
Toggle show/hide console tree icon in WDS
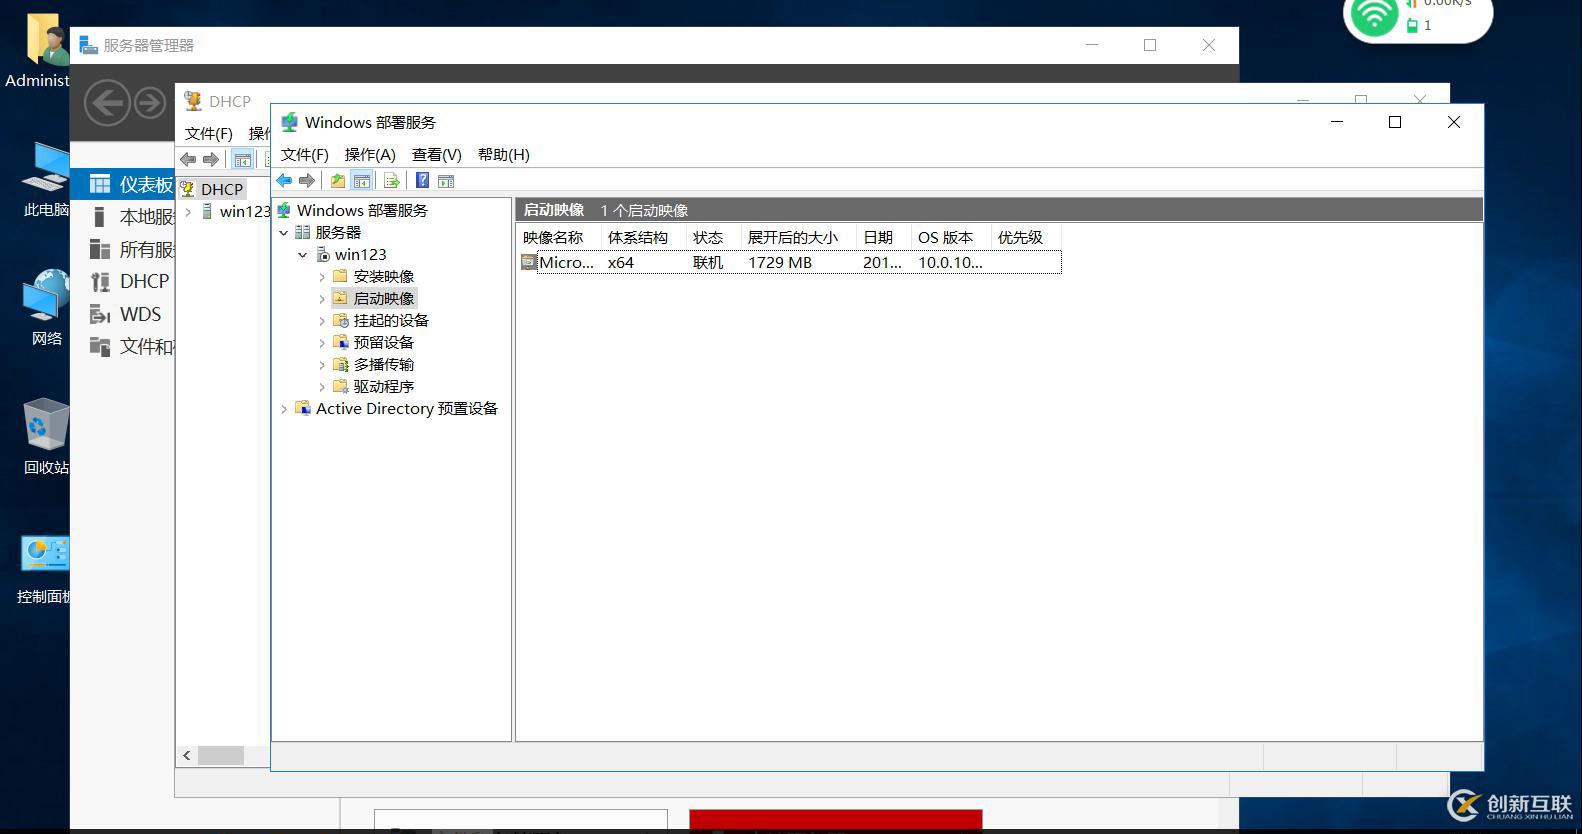coord(362,181)
